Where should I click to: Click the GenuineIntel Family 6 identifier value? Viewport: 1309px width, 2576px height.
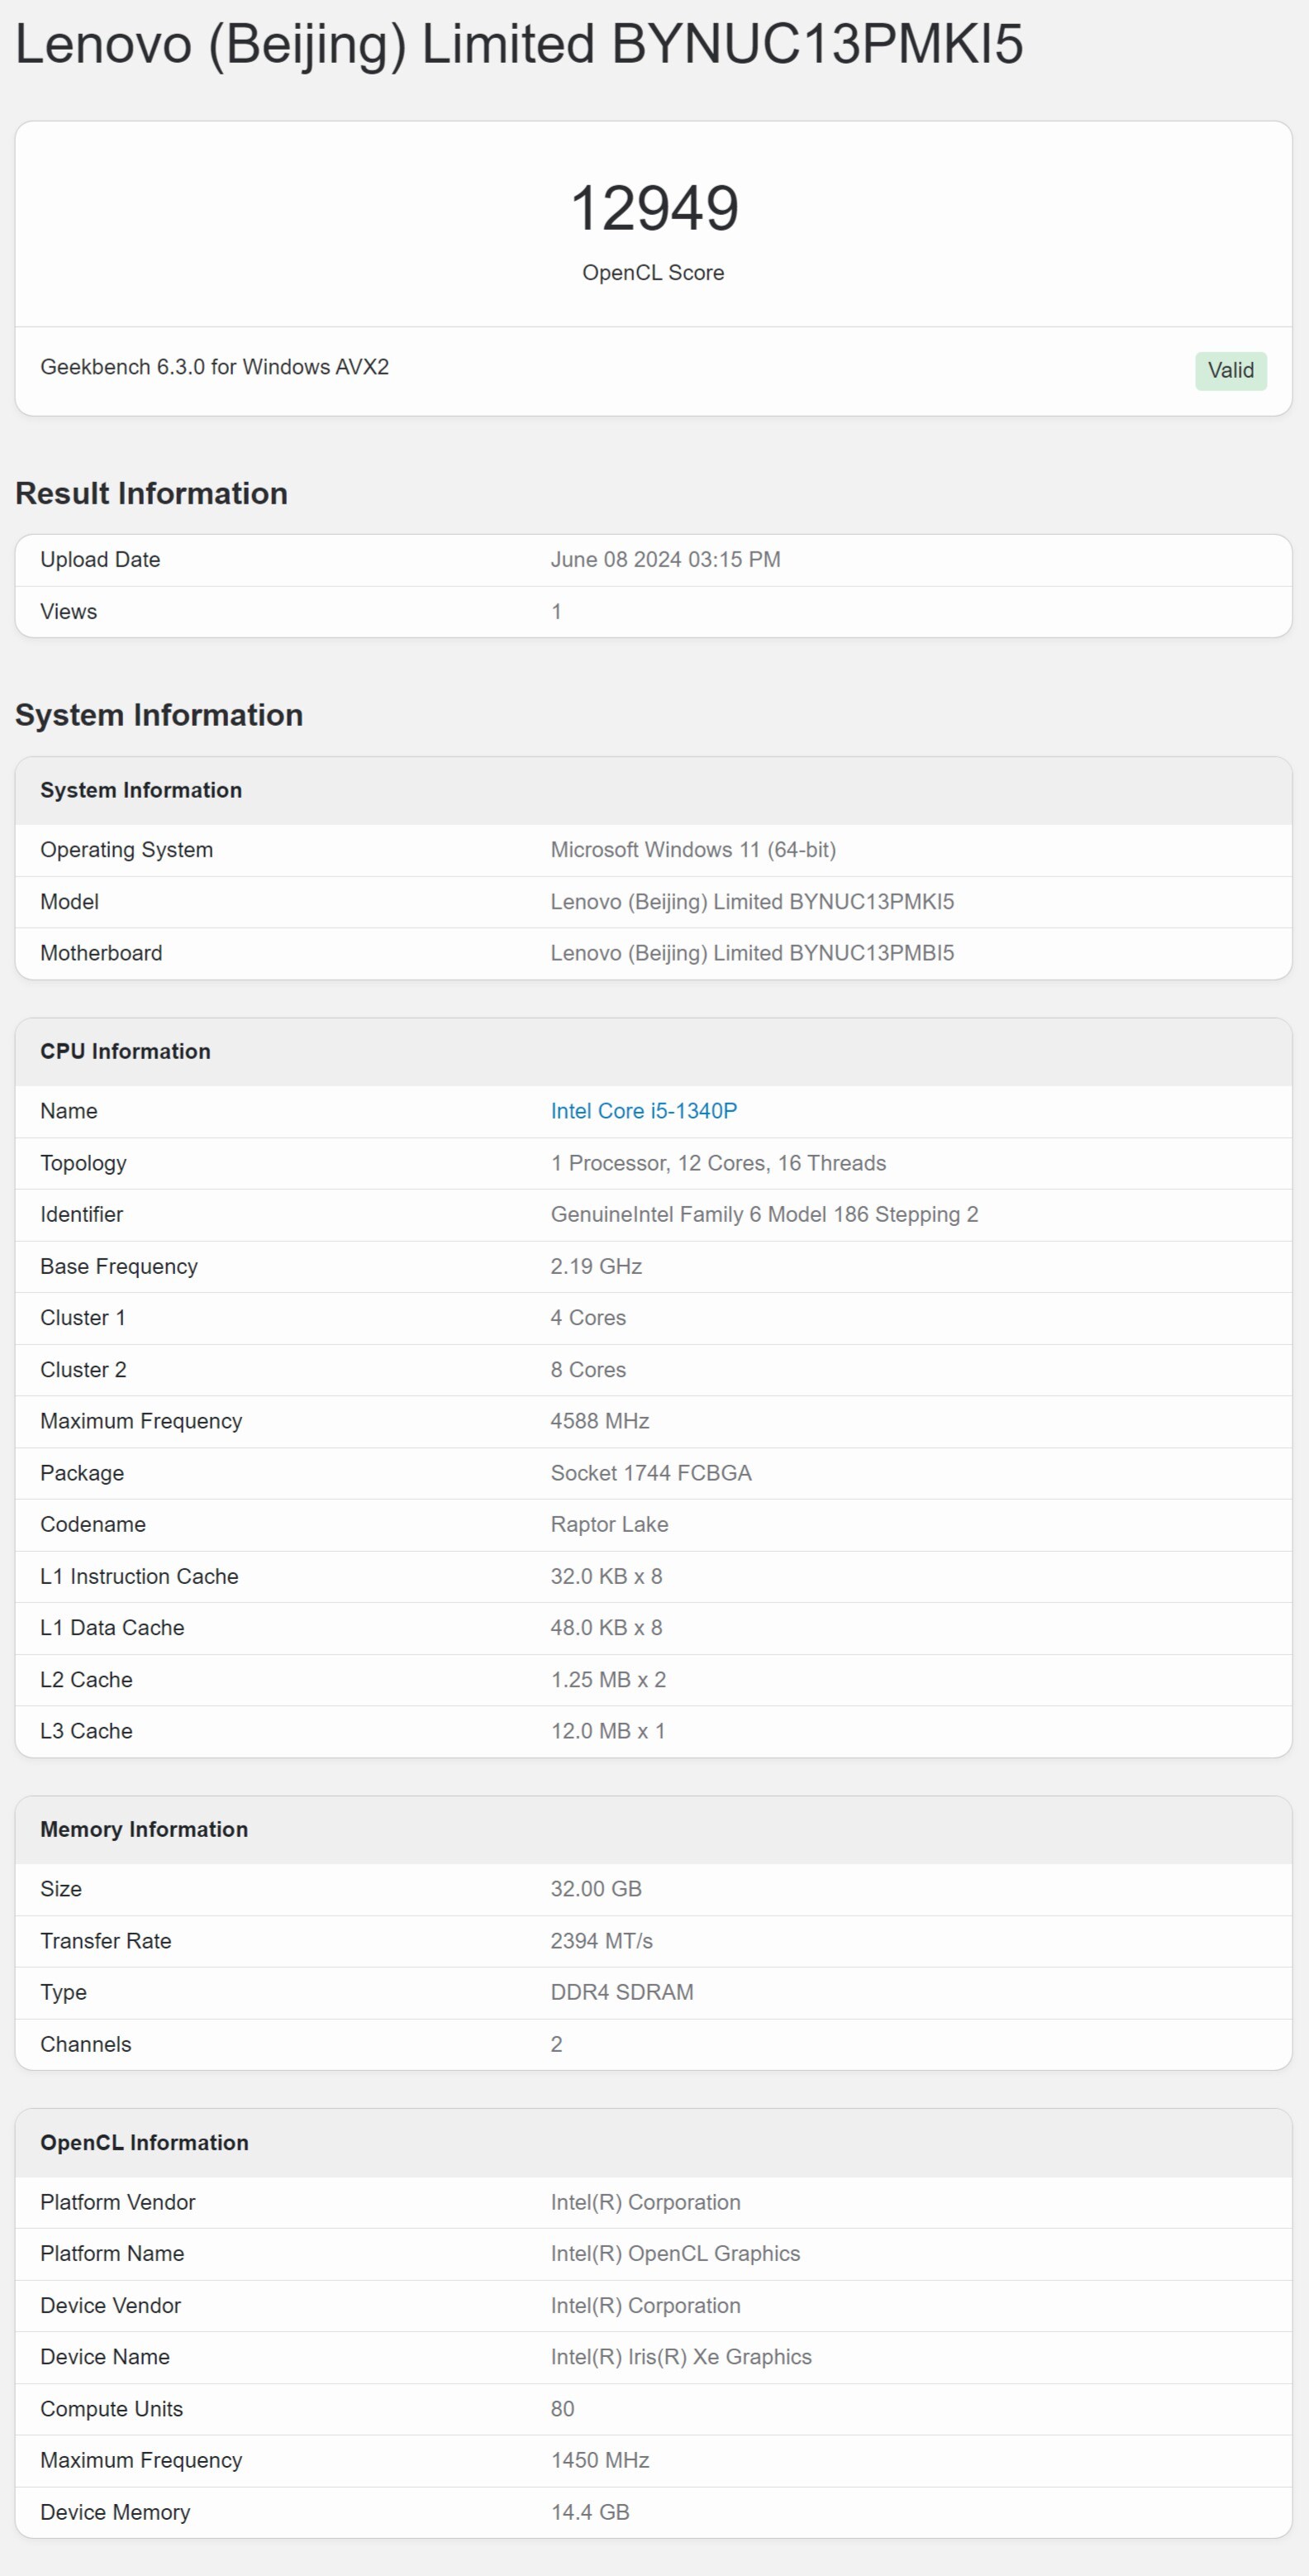[x=763, y=1214]
